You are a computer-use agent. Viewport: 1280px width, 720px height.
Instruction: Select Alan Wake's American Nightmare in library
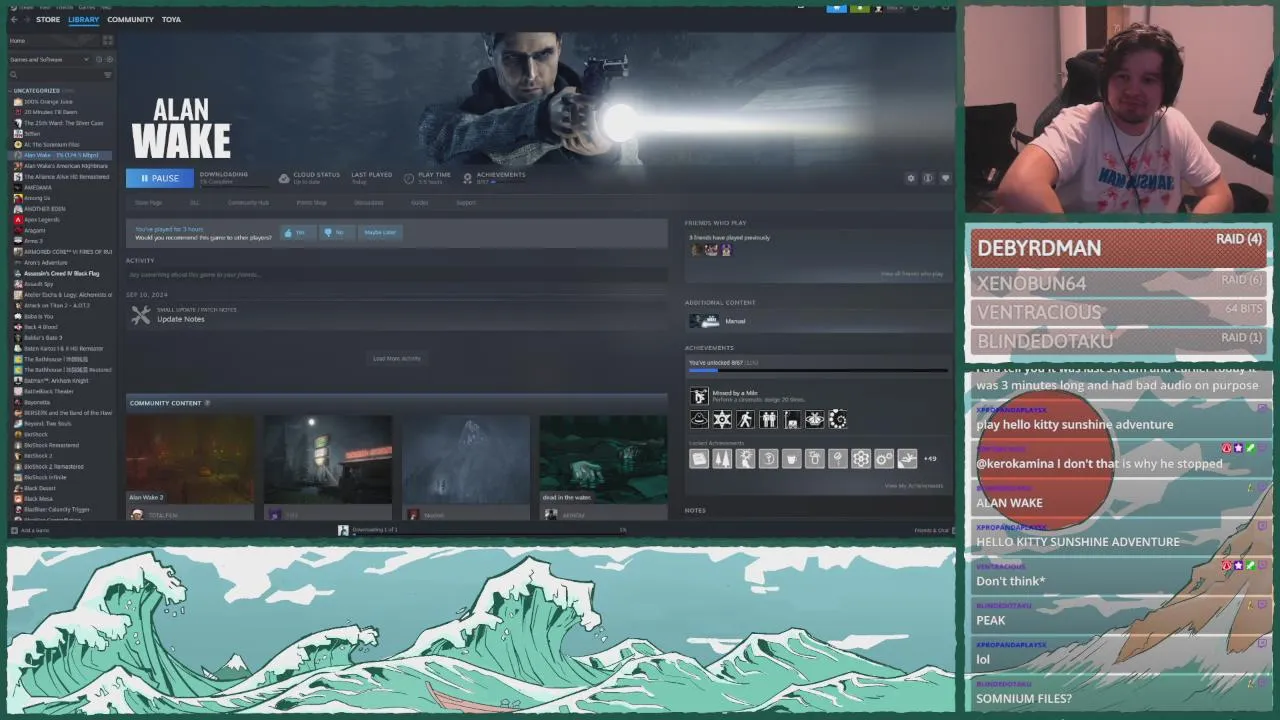coord(65,166)
